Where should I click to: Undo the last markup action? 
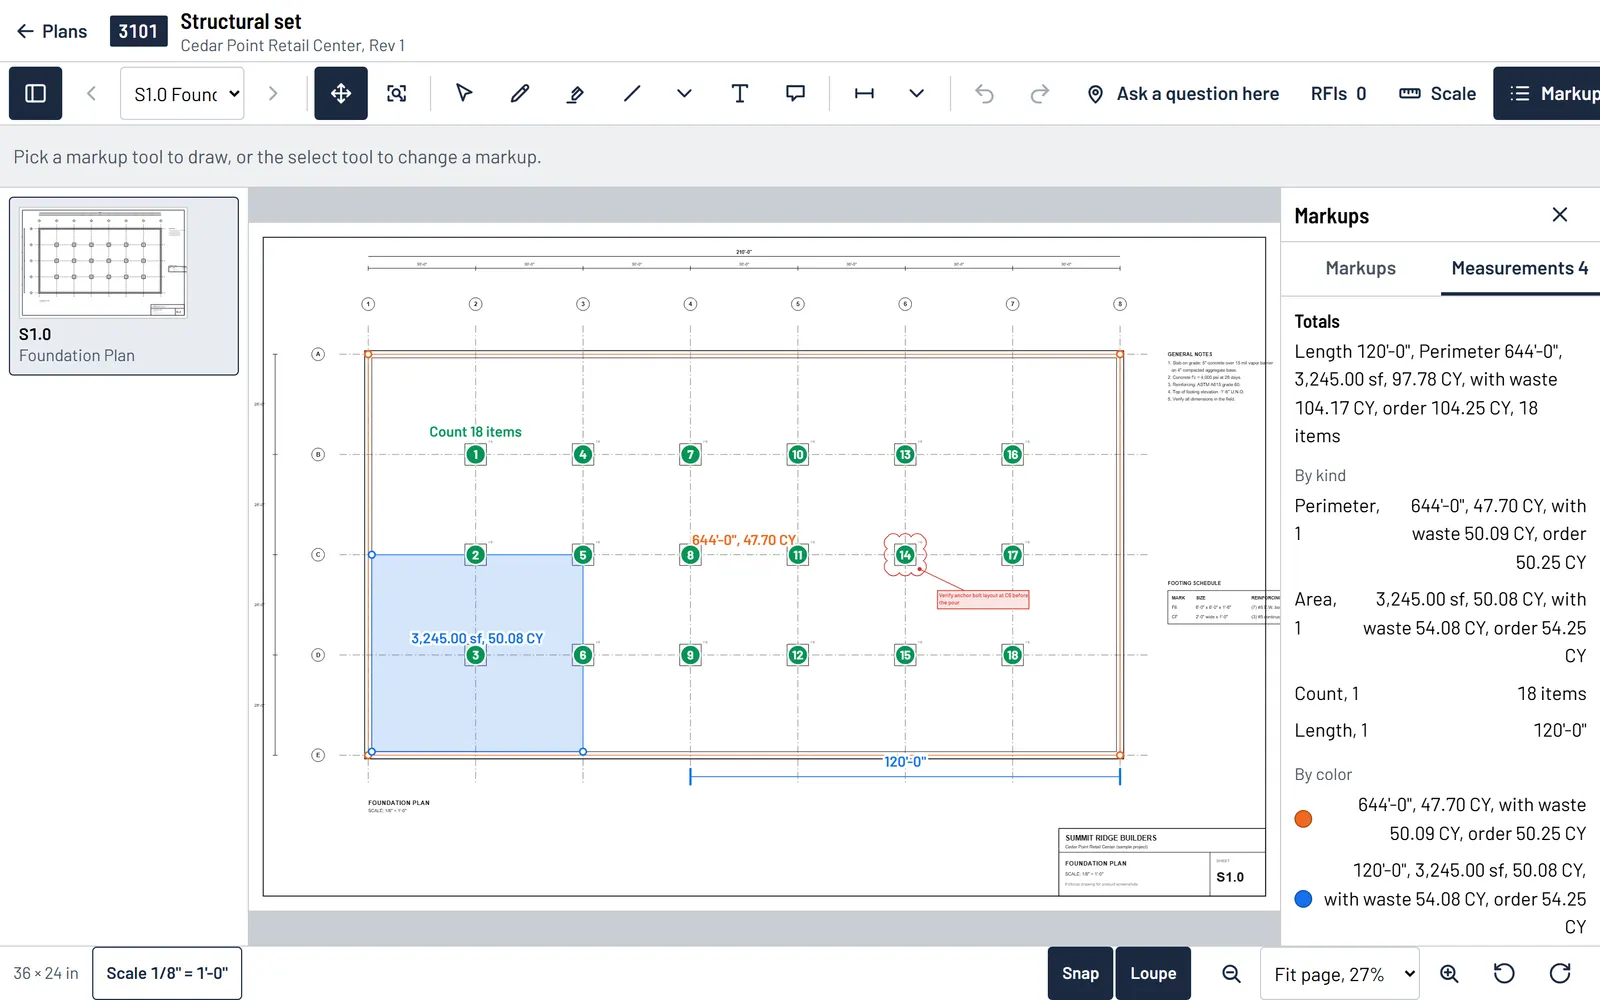click(x=985, y=93)
